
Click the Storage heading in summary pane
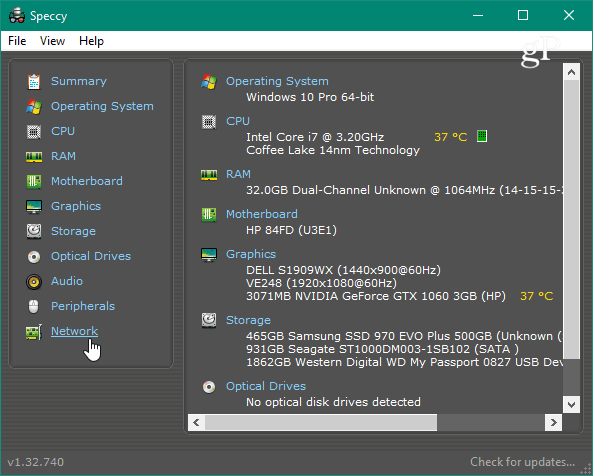248,320
